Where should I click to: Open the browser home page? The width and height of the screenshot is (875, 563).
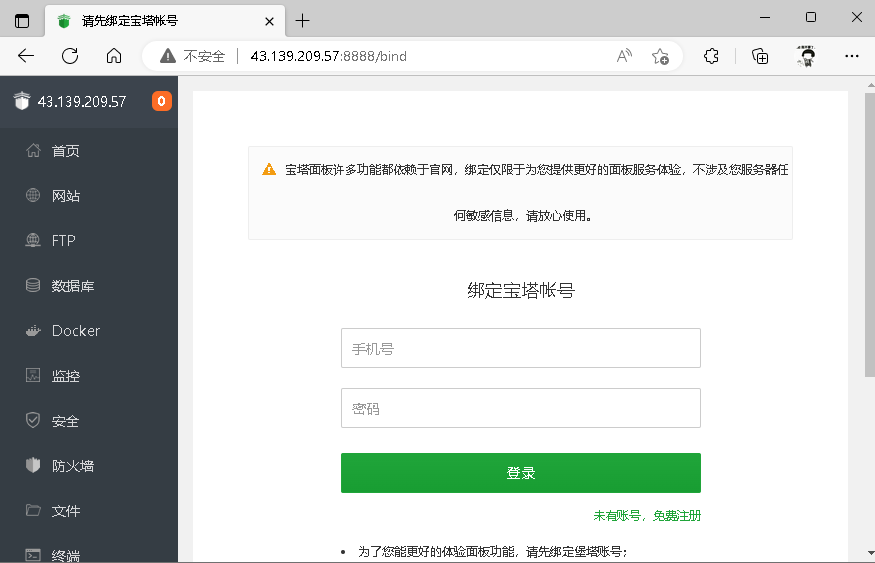pos(114,56)
